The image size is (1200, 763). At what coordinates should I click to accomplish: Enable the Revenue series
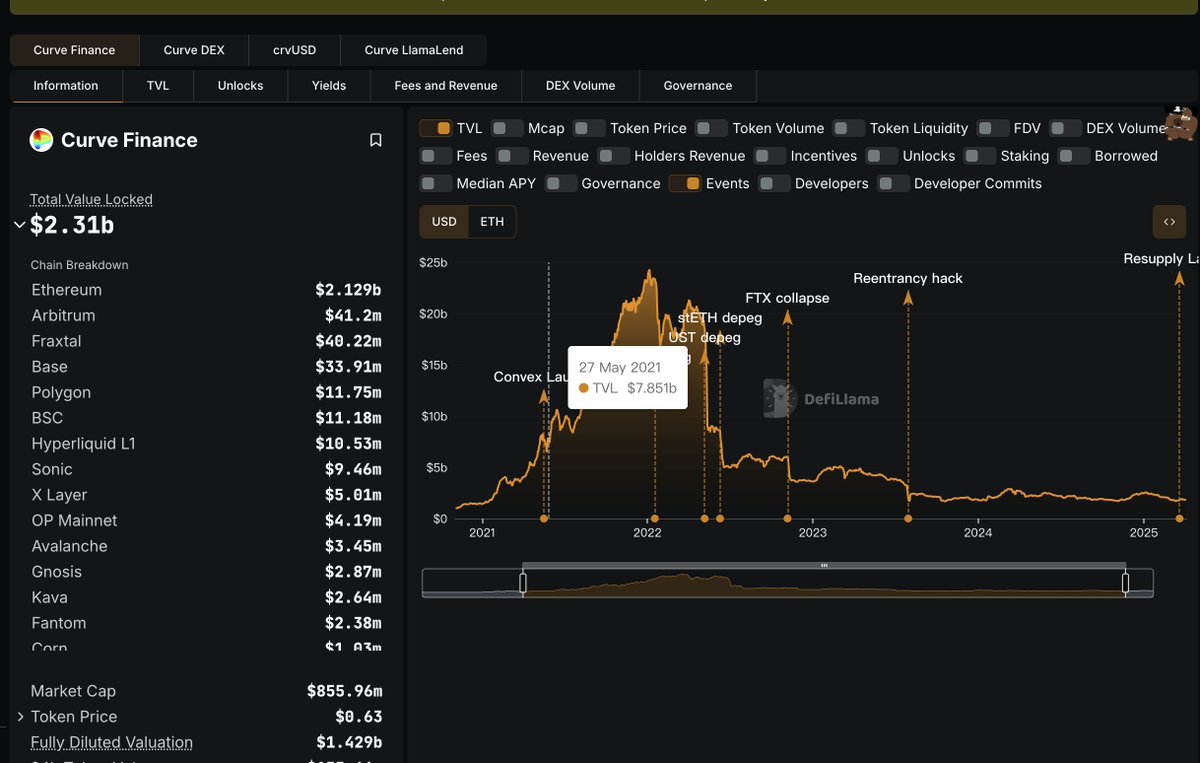click(512, 156)
